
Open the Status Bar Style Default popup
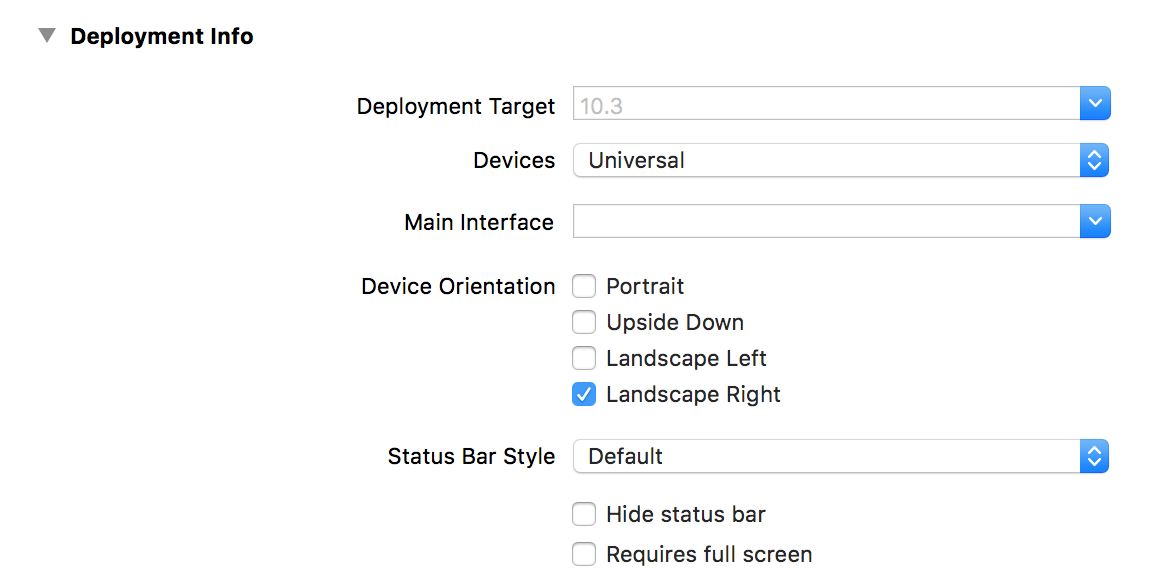click(x=825, y=457)
